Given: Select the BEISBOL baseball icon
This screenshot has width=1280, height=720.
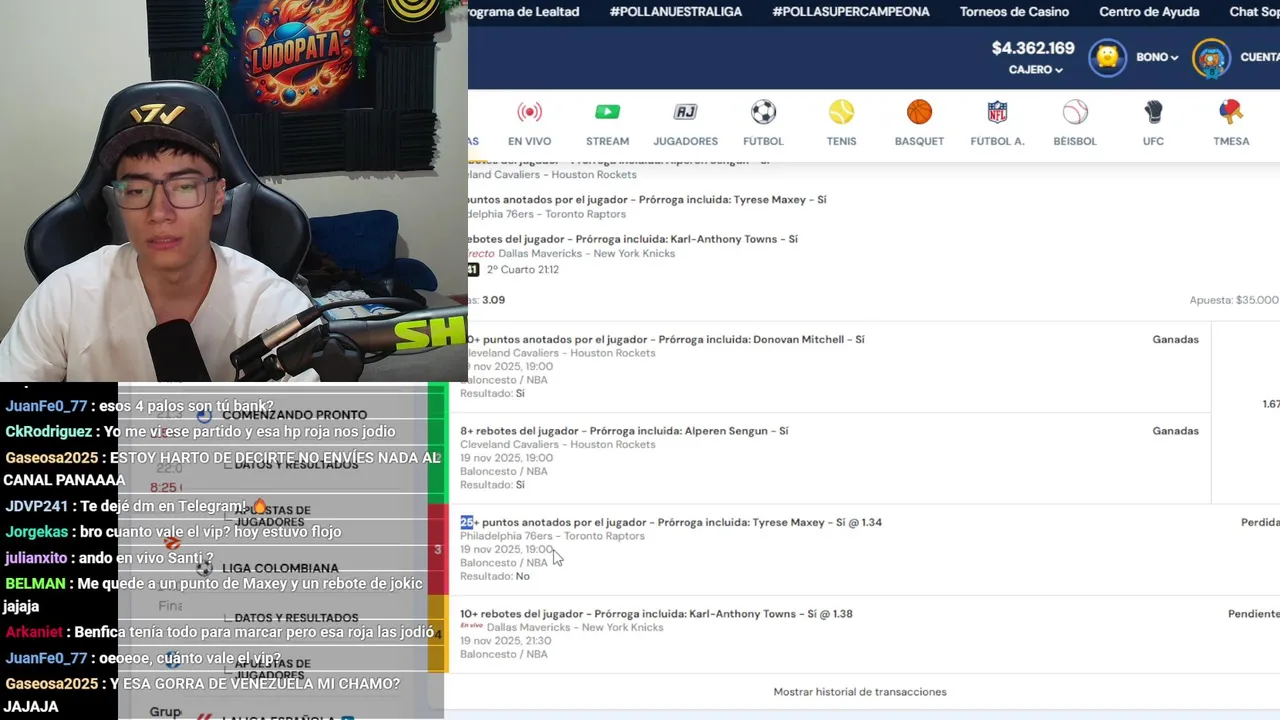Looking at the screenshot, I should click(1075, 112).
